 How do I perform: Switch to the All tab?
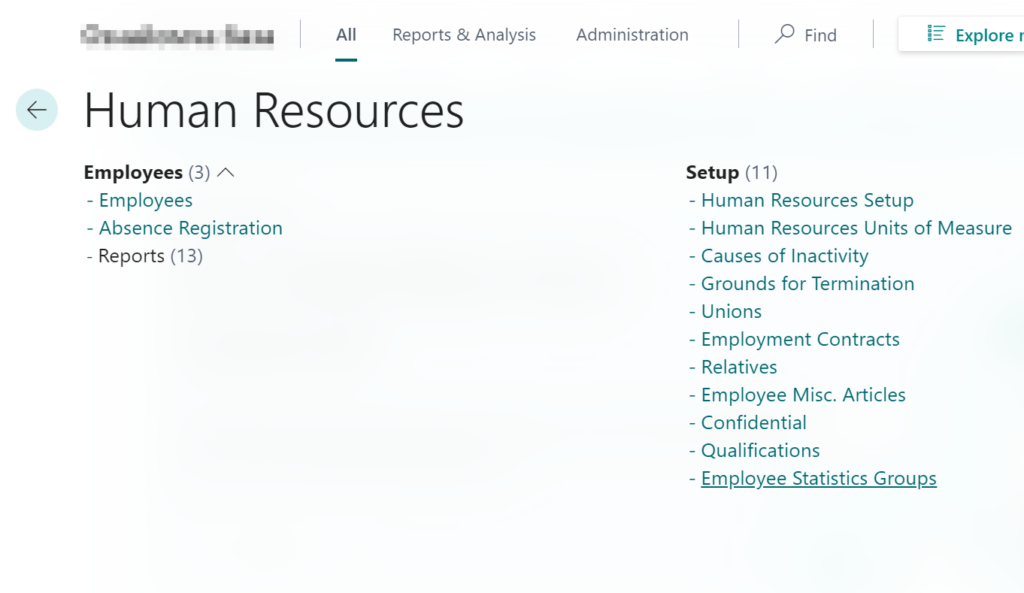pos(346,35)
